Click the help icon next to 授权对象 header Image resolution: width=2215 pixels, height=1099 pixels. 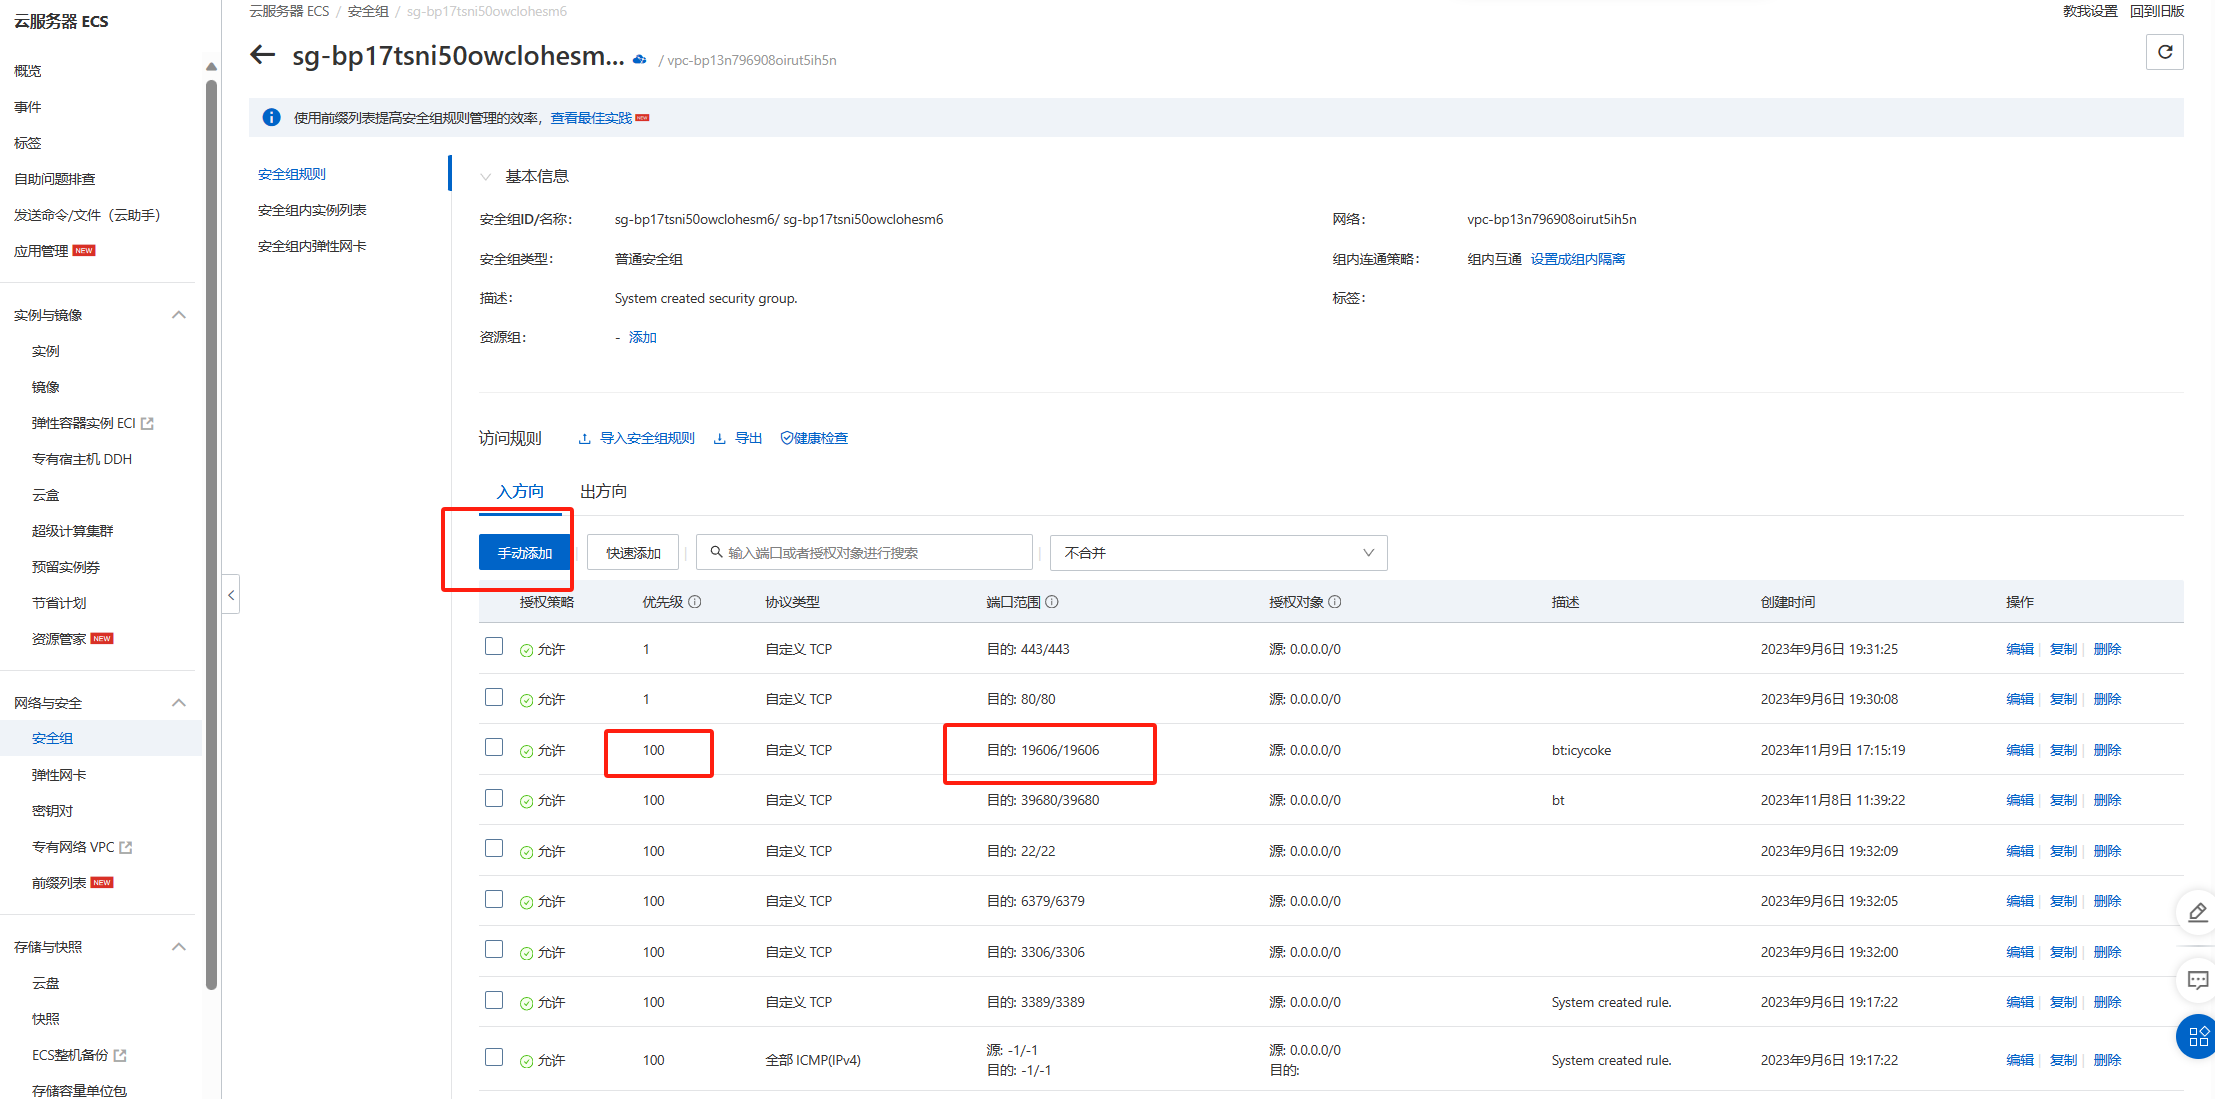coord(1335,602)
